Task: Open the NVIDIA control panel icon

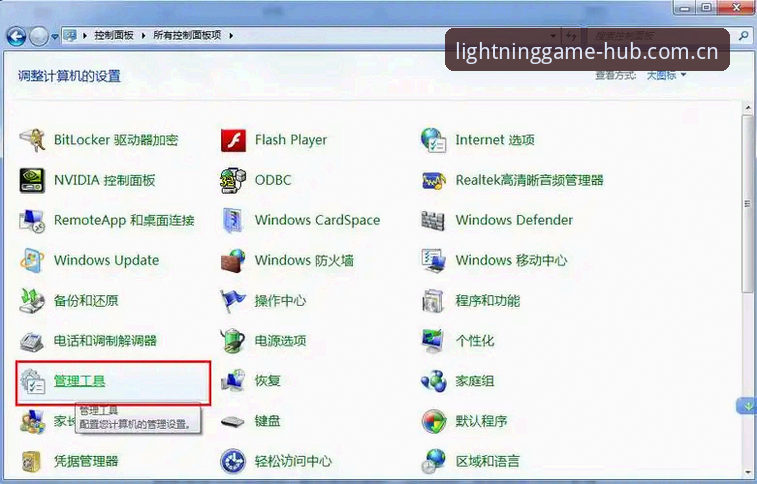Action: click(32, 180)
